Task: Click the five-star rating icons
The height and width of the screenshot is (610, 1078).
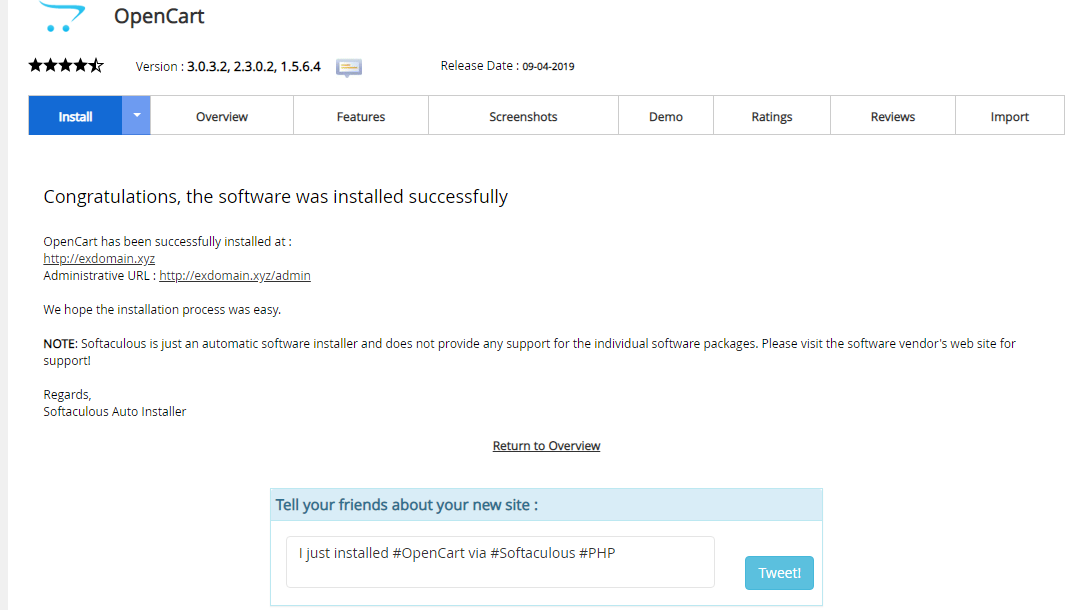Action: 66,65
